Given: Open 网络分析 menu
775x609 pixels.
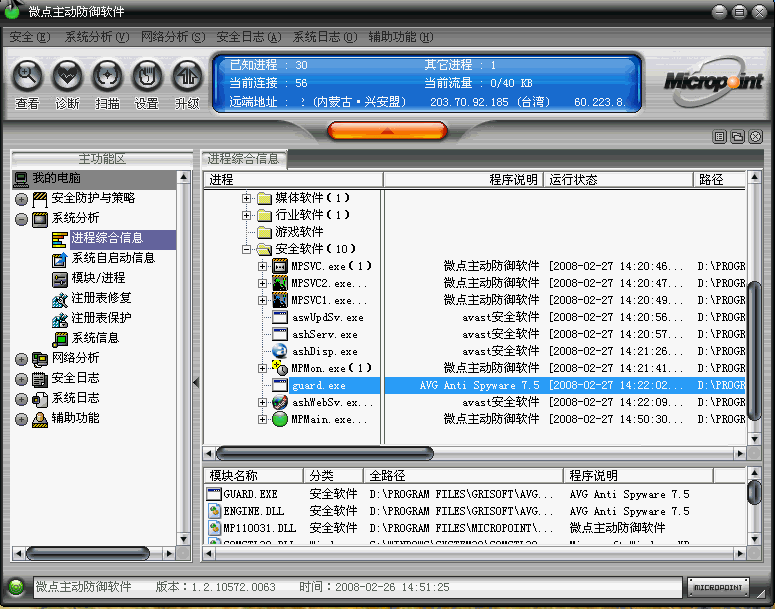Looking at the screenshot, I should (172, 37).
